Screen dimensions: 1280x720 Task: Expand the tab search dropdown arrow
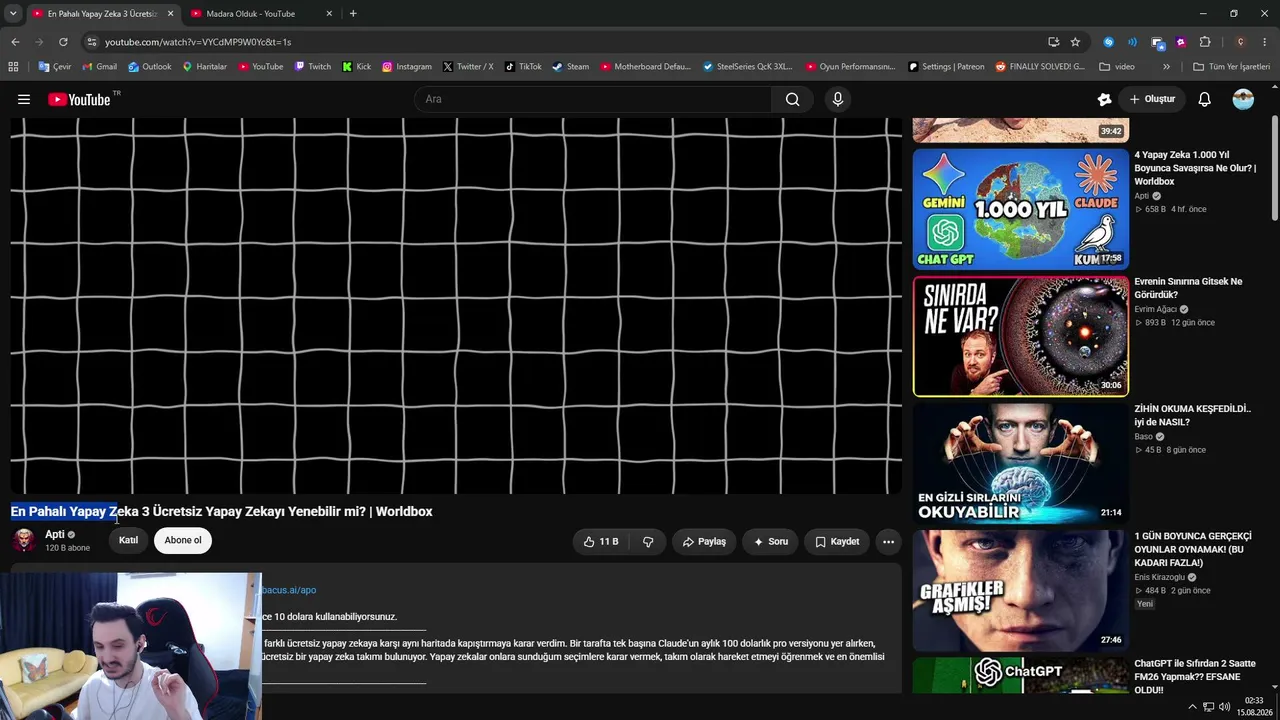13,14
